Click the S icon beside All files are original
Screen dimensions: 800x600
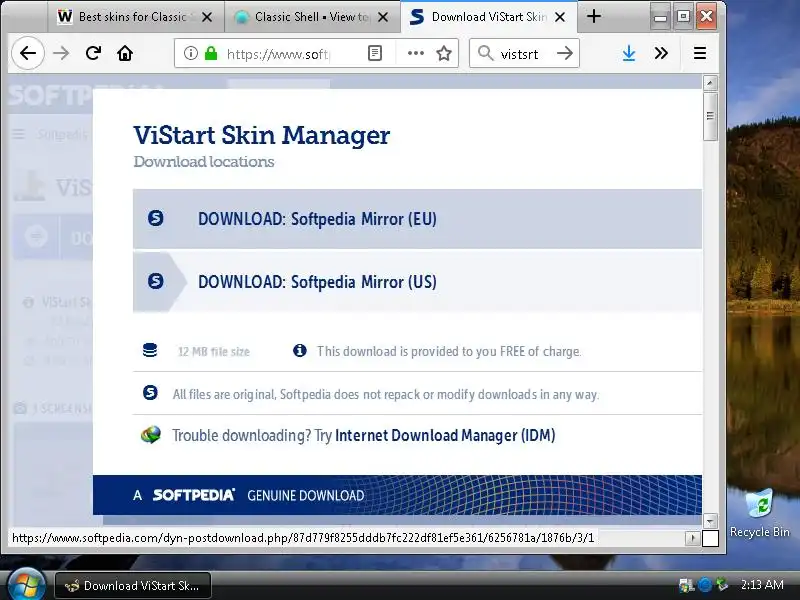click(150, 393)
